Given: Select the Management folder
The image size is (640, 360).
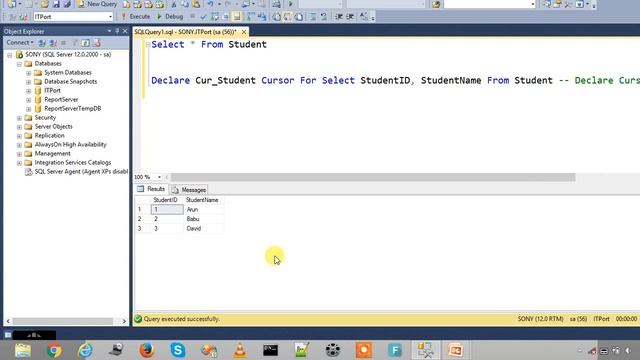Looking at the screenshot, I should click(52, 153).
